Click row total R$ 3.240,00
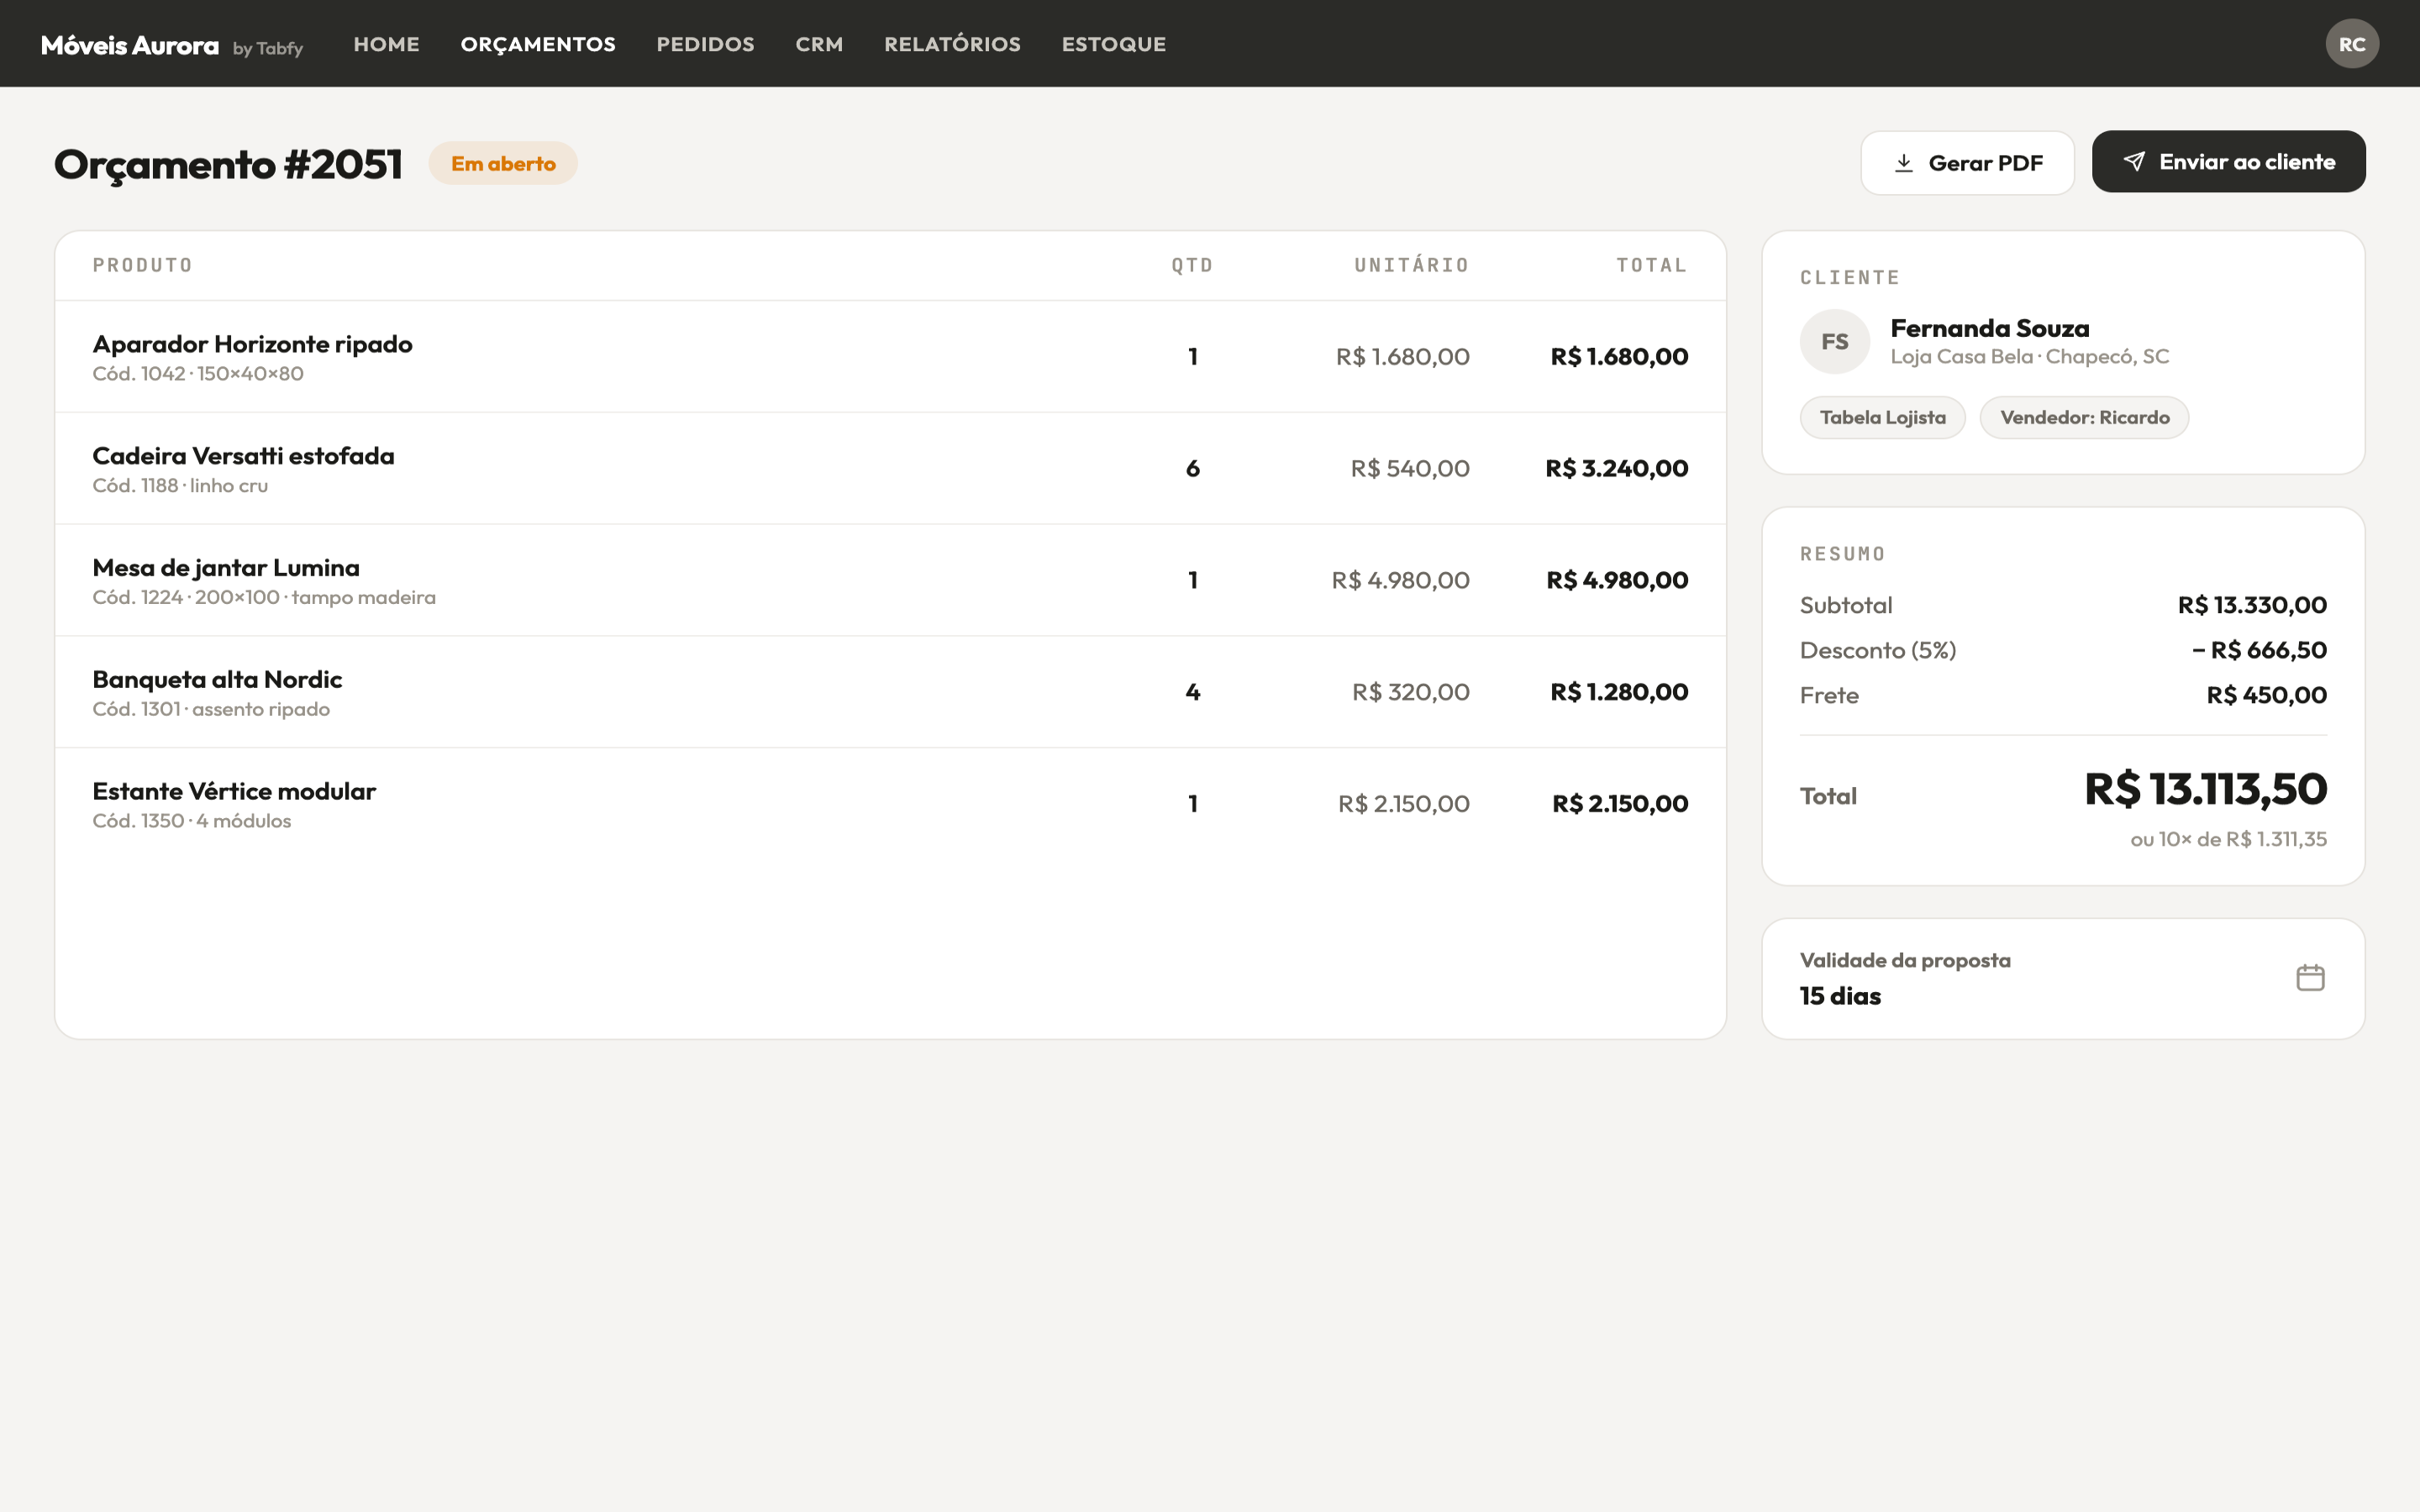The image size is (2420, 1512). click(1616, 468)
